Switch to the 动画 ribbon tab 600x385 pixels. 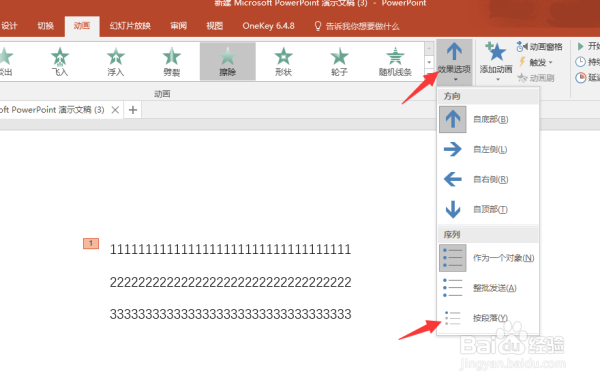(x=82, y=26)
